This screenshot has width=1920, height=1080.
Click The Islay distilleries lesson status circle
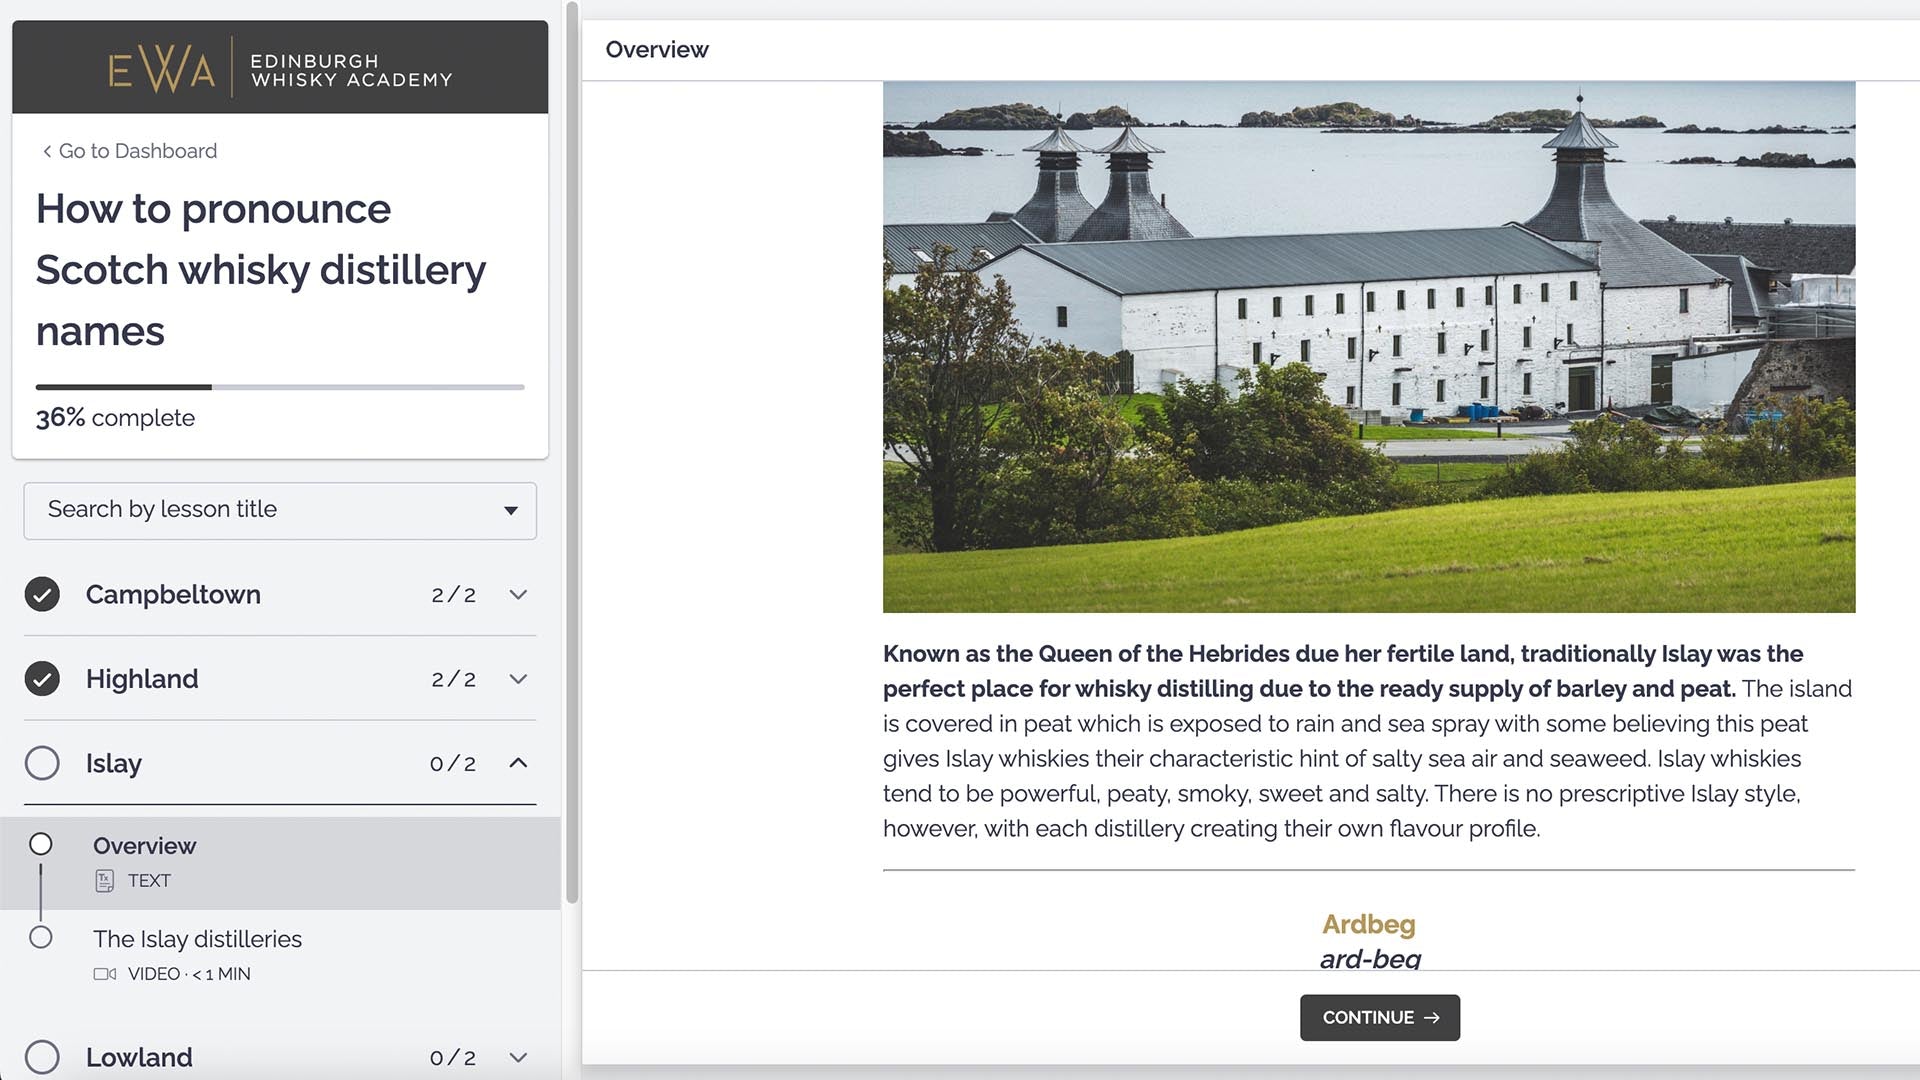41,938
